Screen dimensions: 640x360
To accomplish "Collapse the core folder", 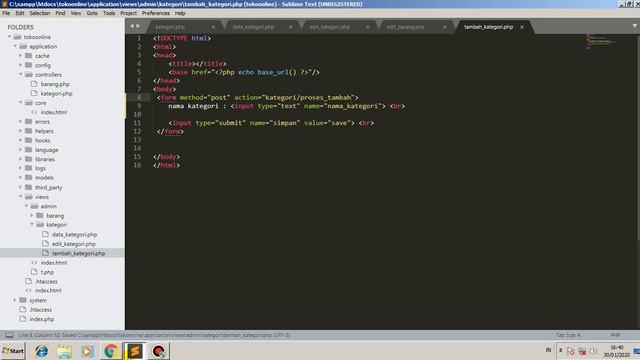I will coord(21,102).
